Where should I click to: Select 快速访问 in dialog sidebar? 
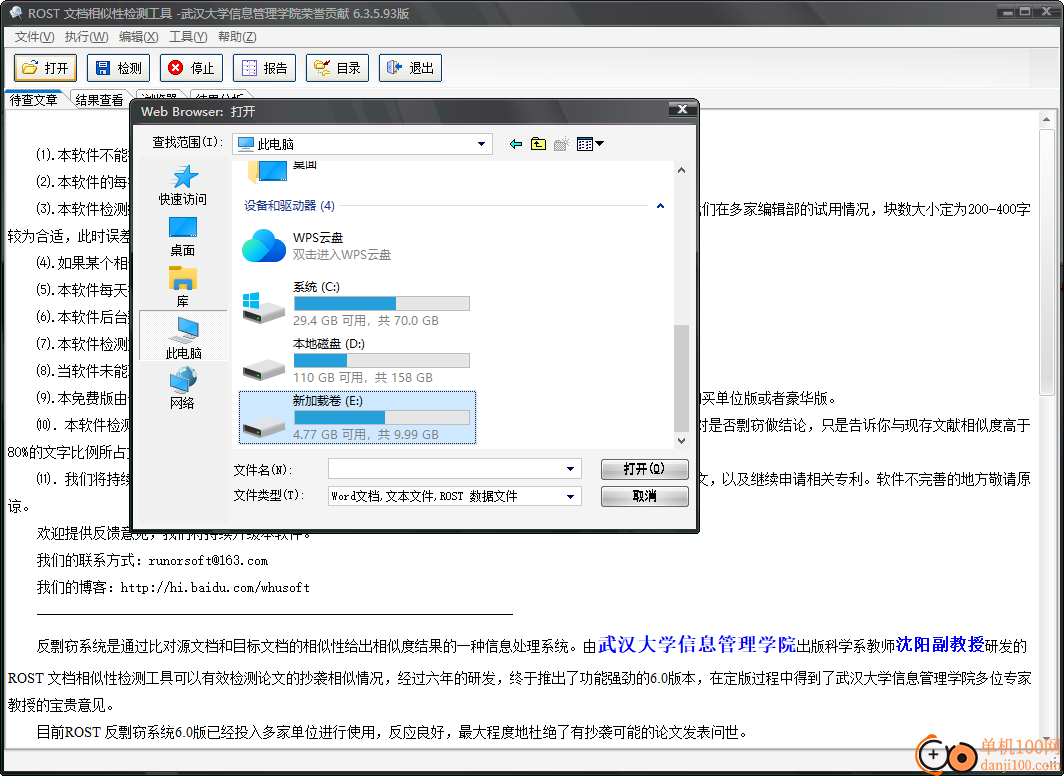183,185
